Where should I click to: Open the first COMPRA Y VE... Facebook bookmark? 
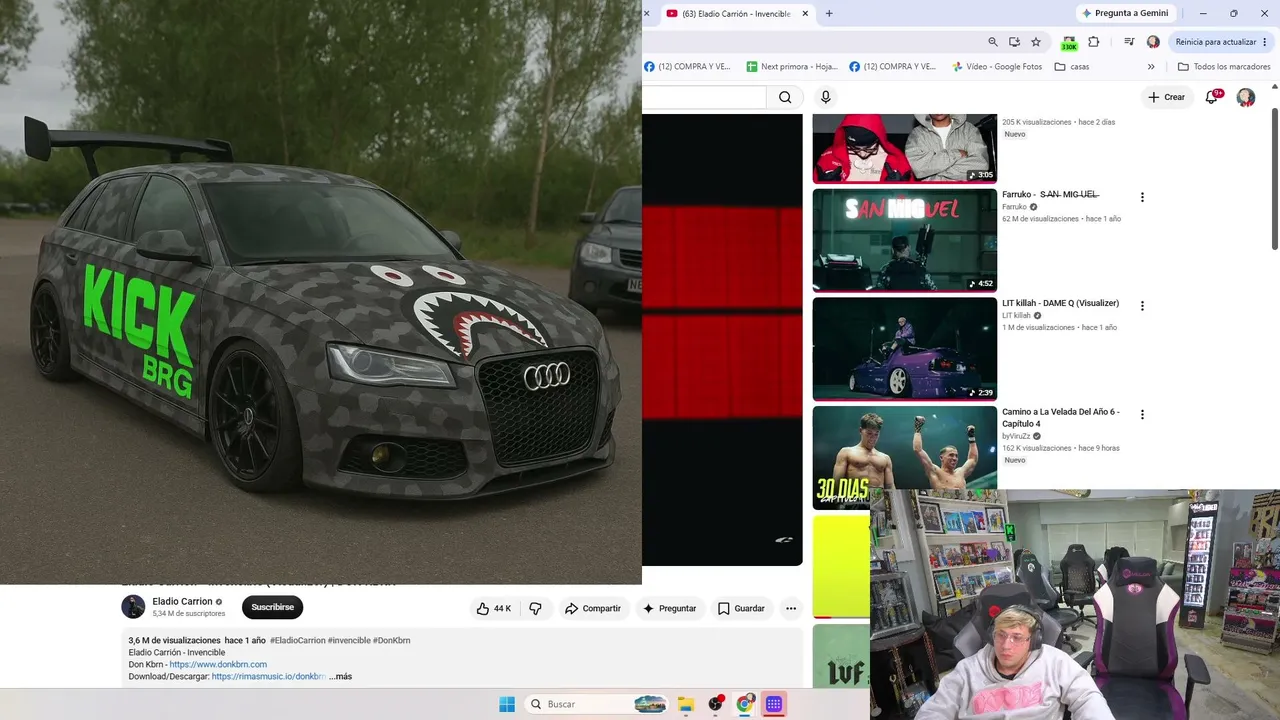pos(687,67)
